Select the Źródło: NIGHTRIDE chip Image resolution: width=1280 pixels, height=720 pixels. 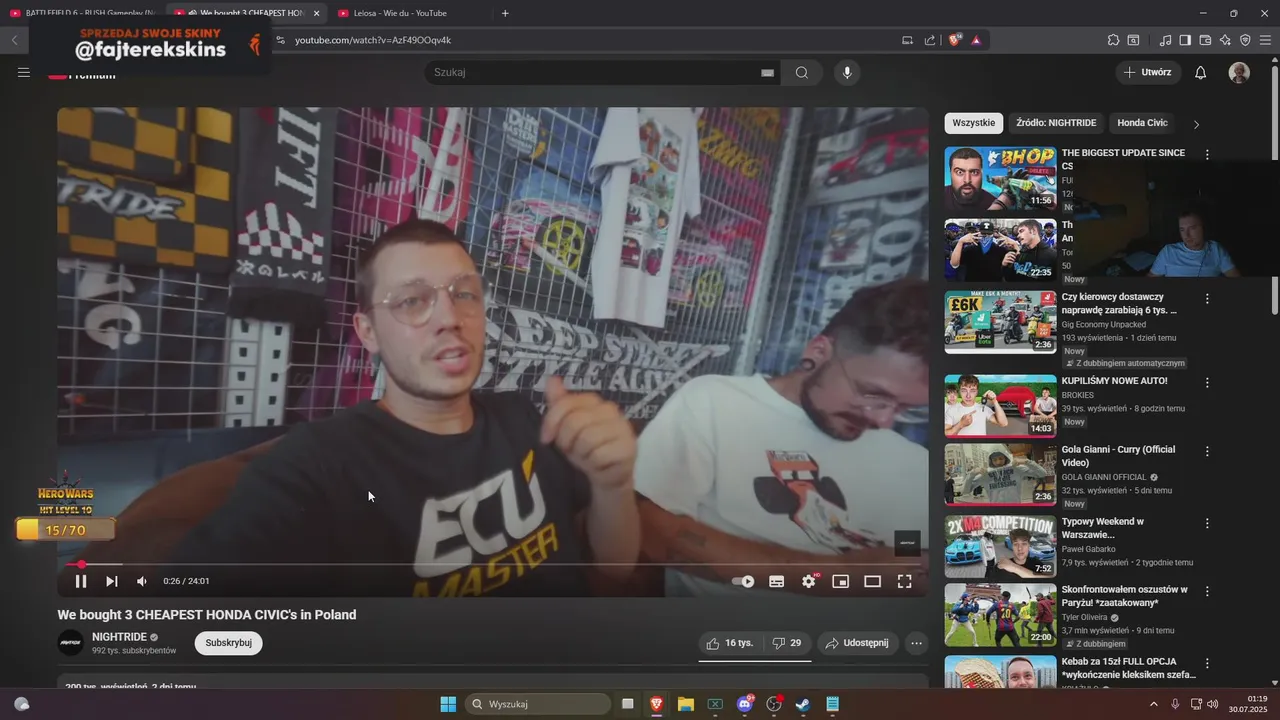point(1056,123)
